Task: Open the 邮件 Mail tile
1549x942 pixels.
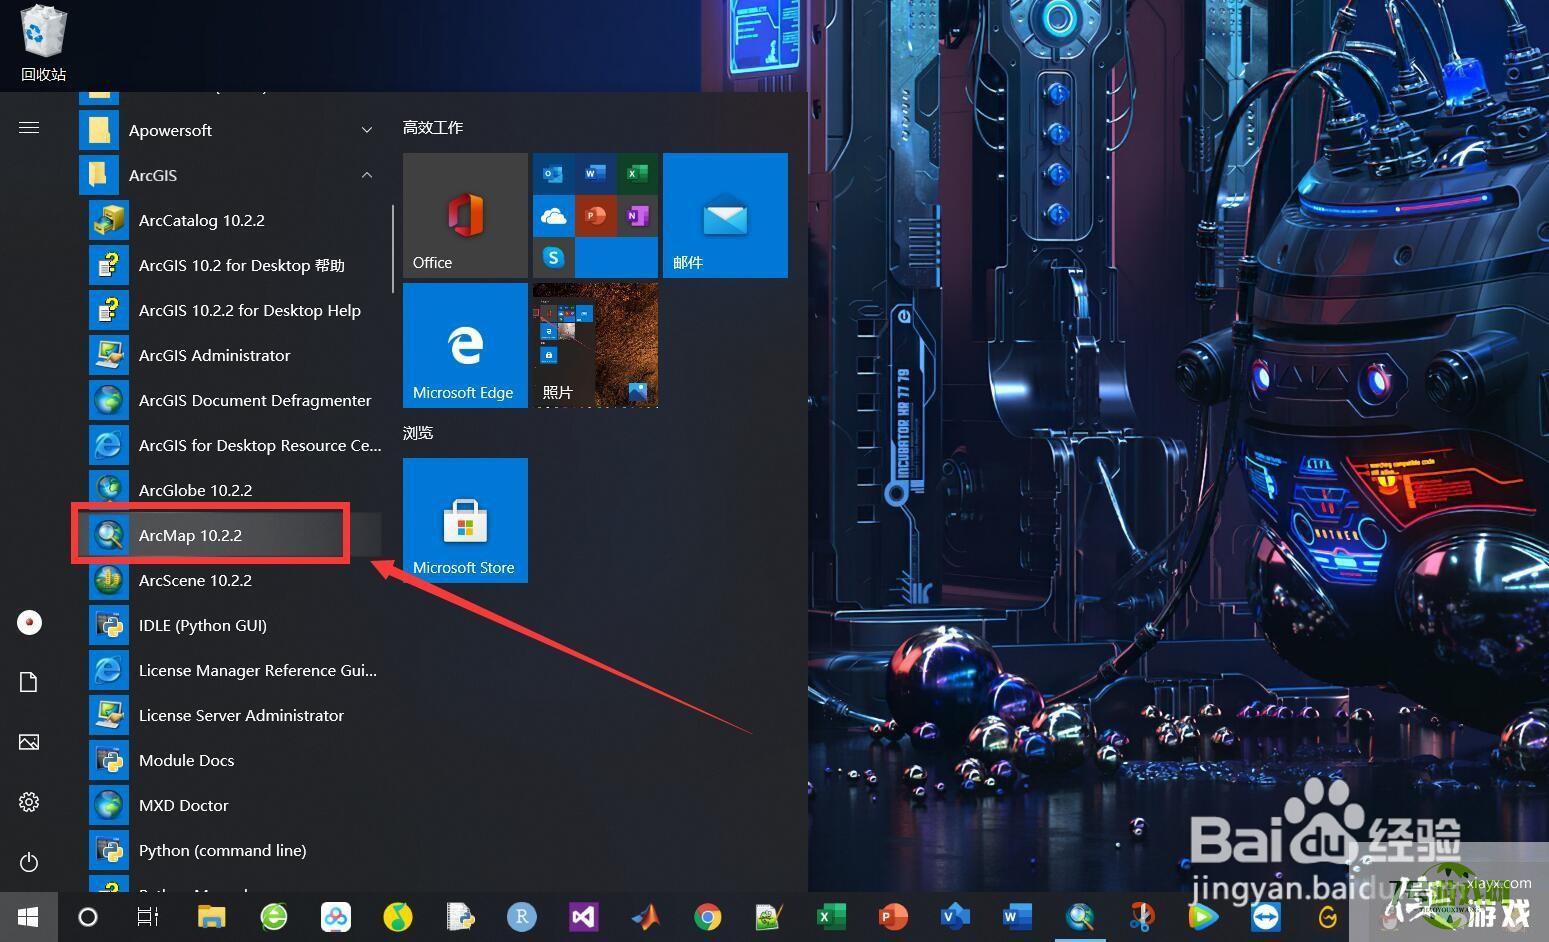Action: click(725, 215)
